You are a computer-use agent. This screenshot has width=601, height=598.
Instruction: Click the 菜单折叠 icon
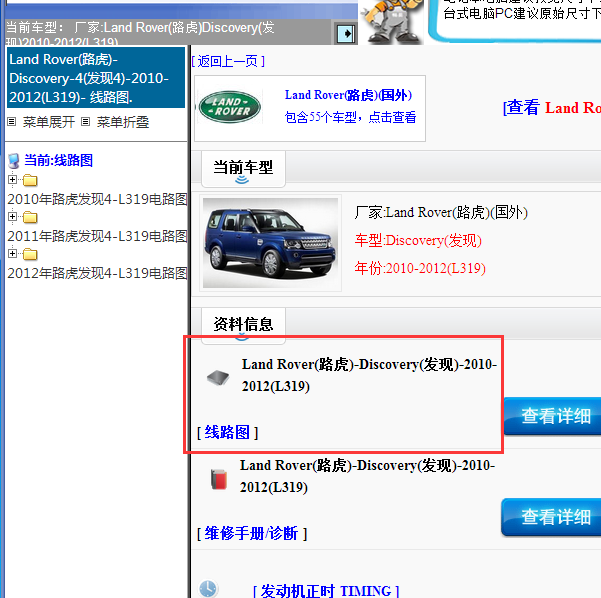(x=85, y=122)
